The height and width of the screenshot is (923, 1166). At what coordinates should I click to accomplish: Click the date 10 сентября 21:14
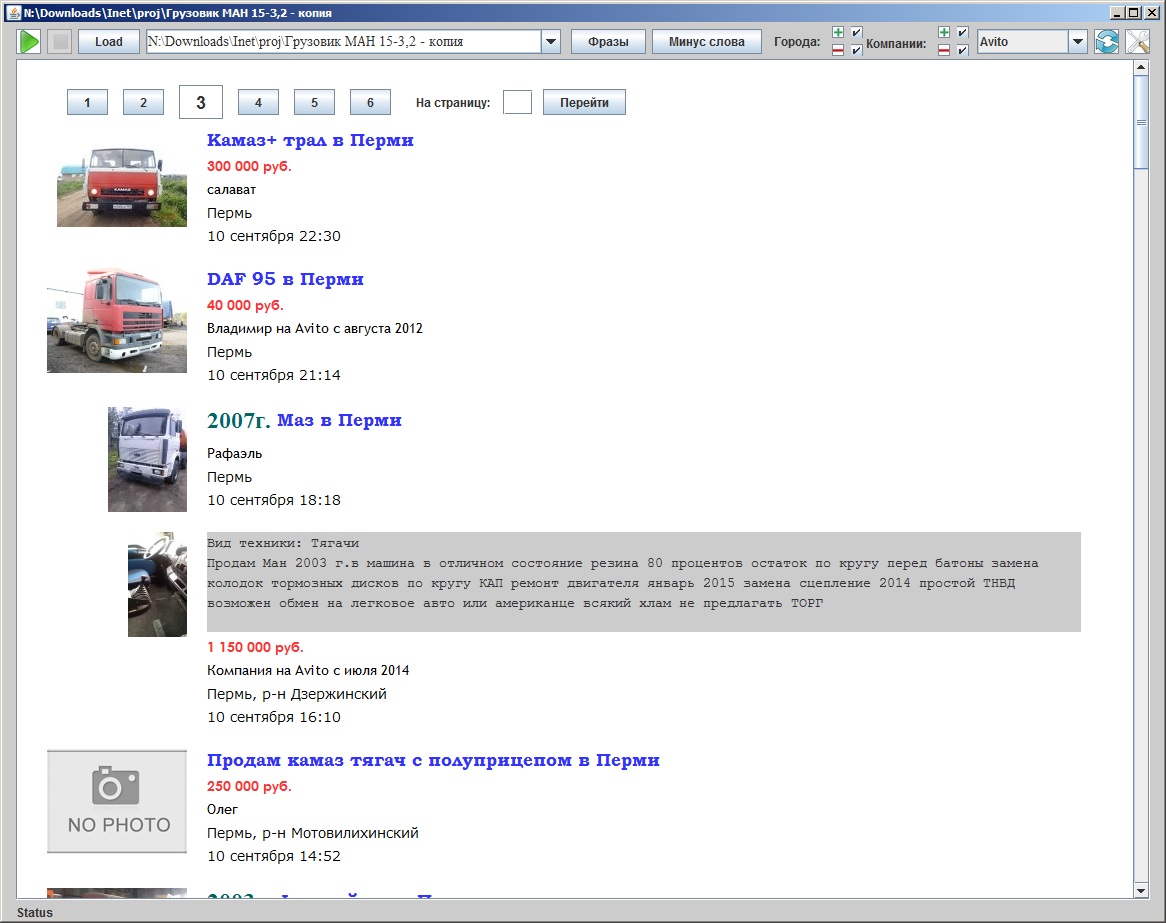point(274,375)
